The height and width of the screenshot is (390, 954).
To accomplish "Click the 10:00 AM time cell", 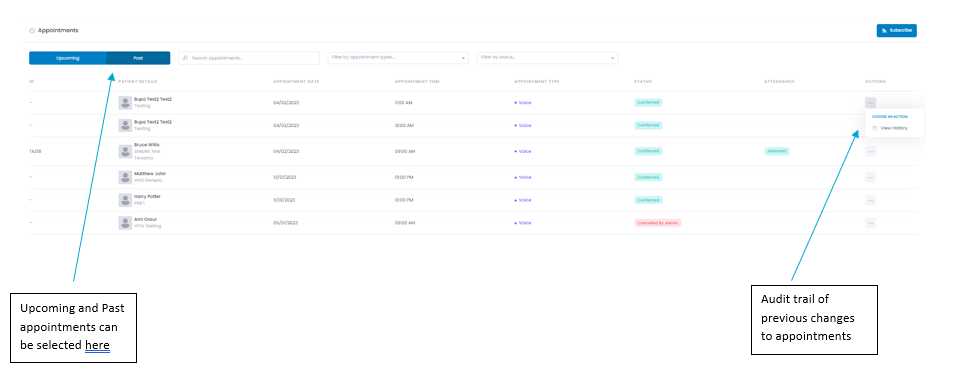I will tap(404, 125).
